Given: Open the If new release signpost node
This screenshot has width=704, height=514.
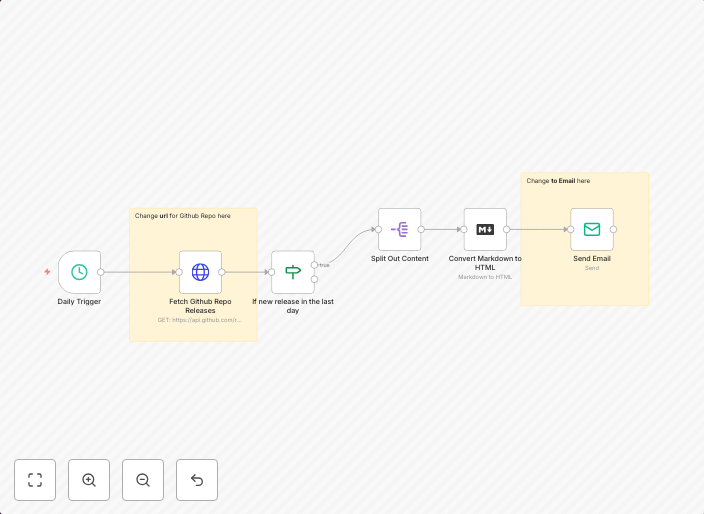Looking at the screenshot, I should (292, 272).
